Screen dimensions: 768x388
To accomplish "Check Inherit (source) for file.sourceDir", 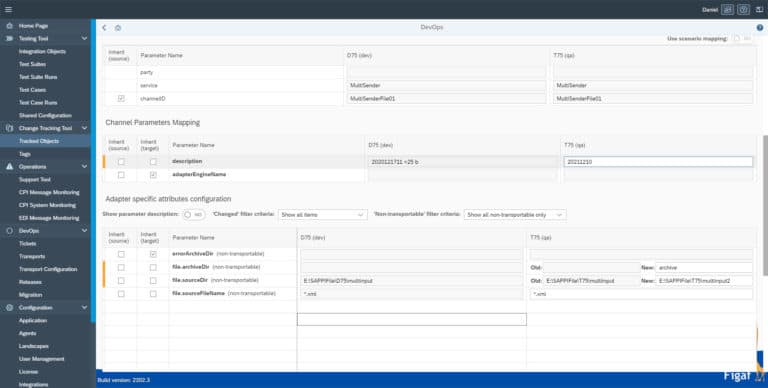I will (x=121, y=281).
